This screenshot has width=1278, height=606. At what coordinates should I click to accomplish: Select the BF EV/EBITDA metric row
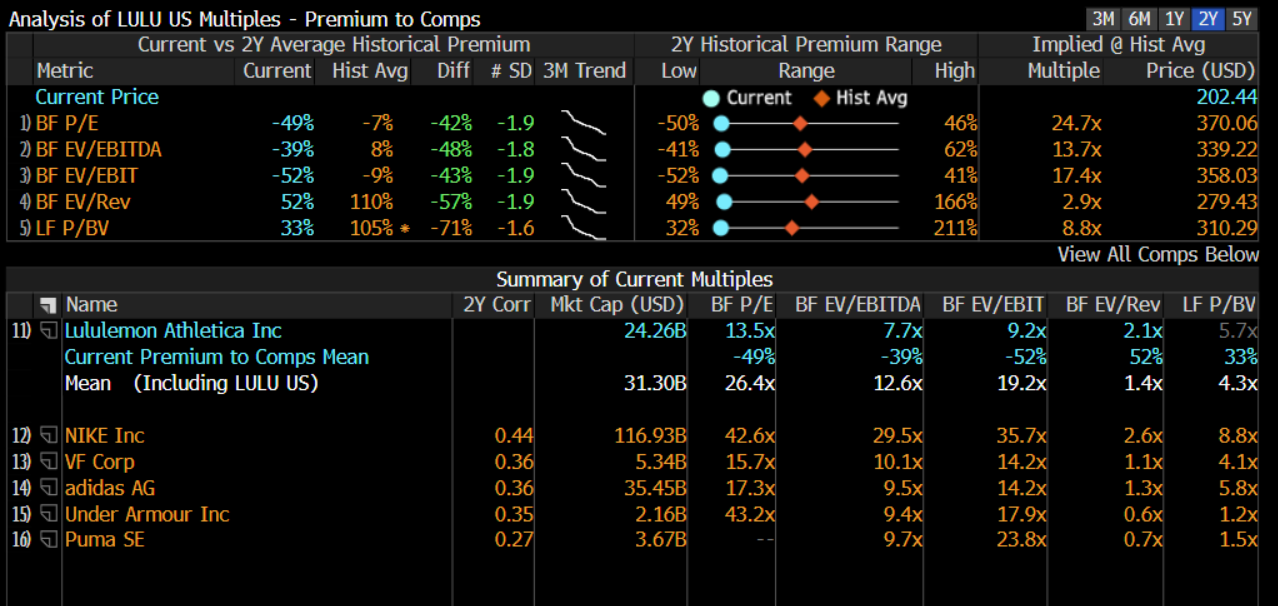click(98, 150)
